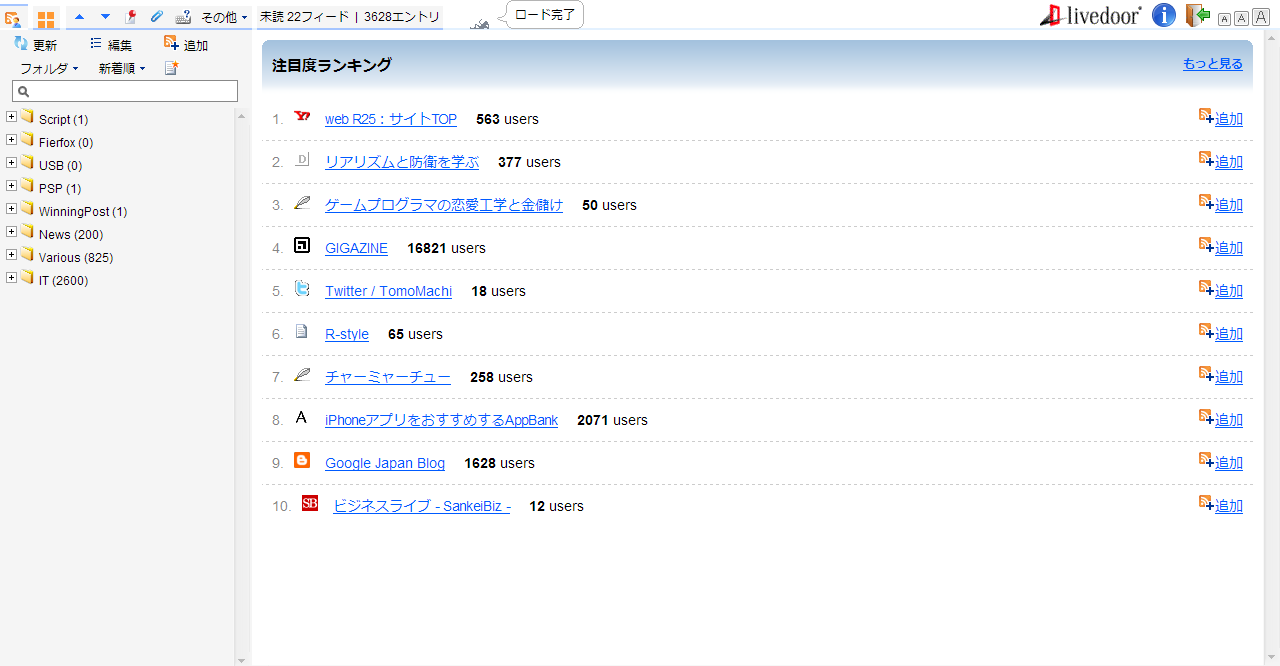Open the その他 dropdown menu
The width and height of the screenshot is (1280, 666).
(224, 17)
